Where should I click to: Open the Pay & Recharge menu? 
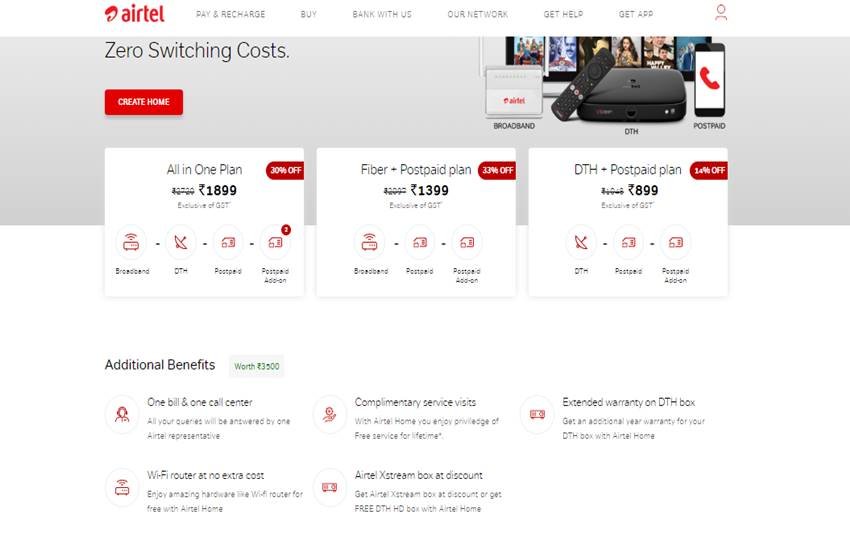(231, 14)
